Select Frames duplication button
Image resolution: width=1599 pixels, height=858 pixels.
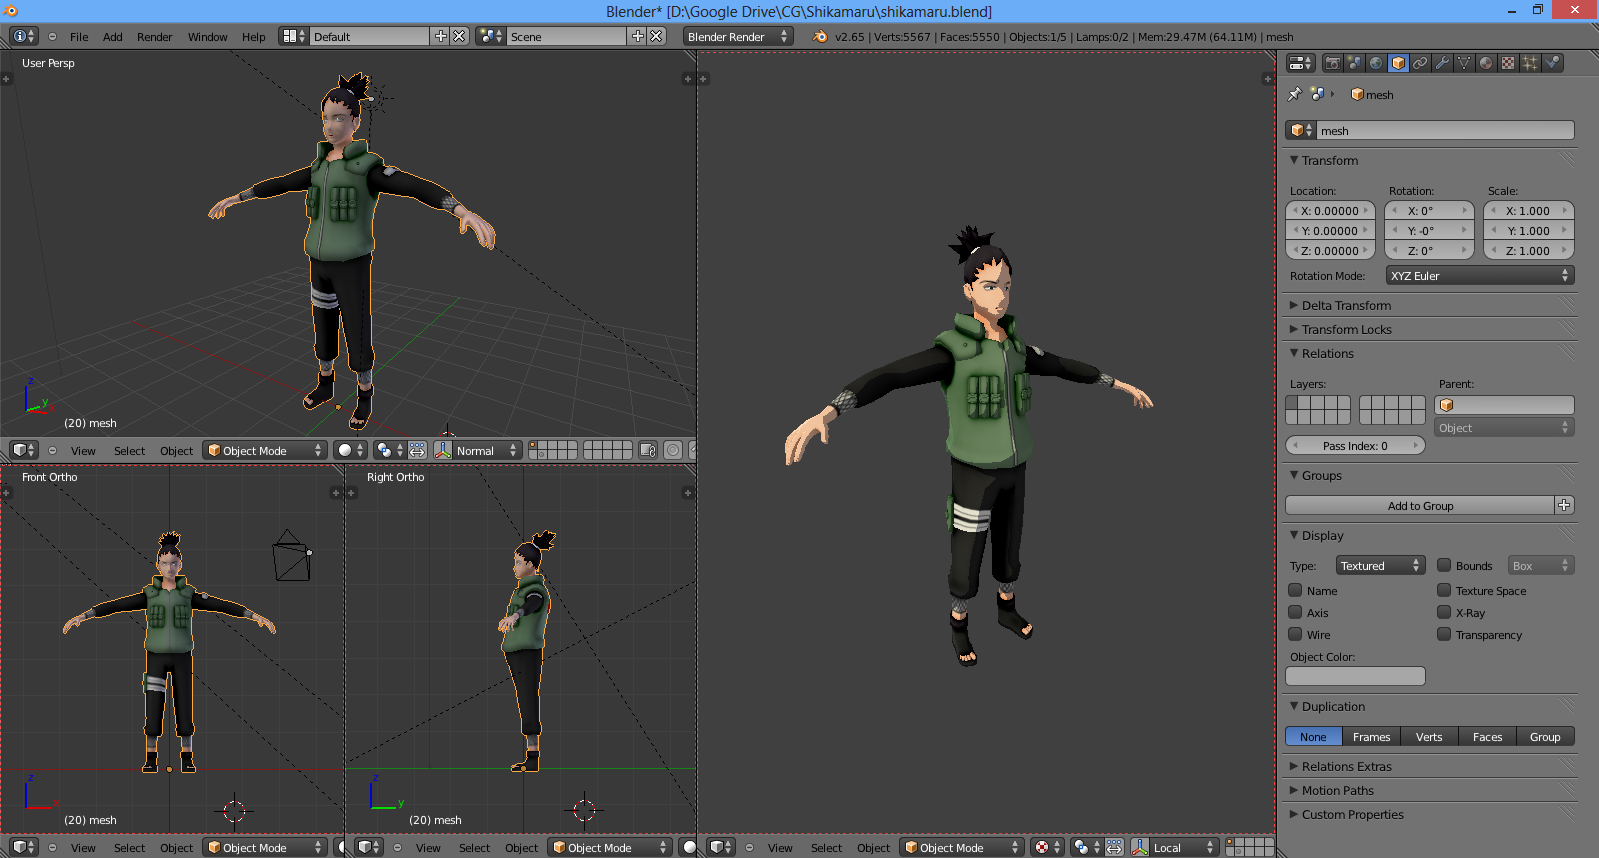(1371, 737)
